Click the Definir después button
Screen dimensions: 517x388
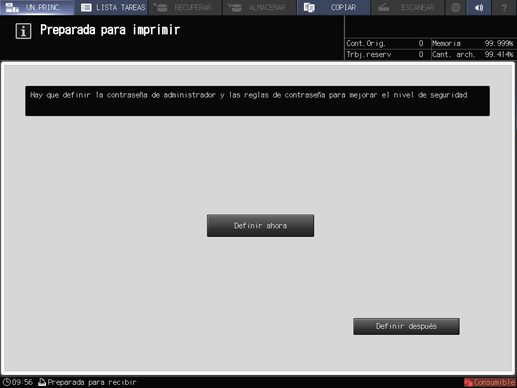pos(406,326)
